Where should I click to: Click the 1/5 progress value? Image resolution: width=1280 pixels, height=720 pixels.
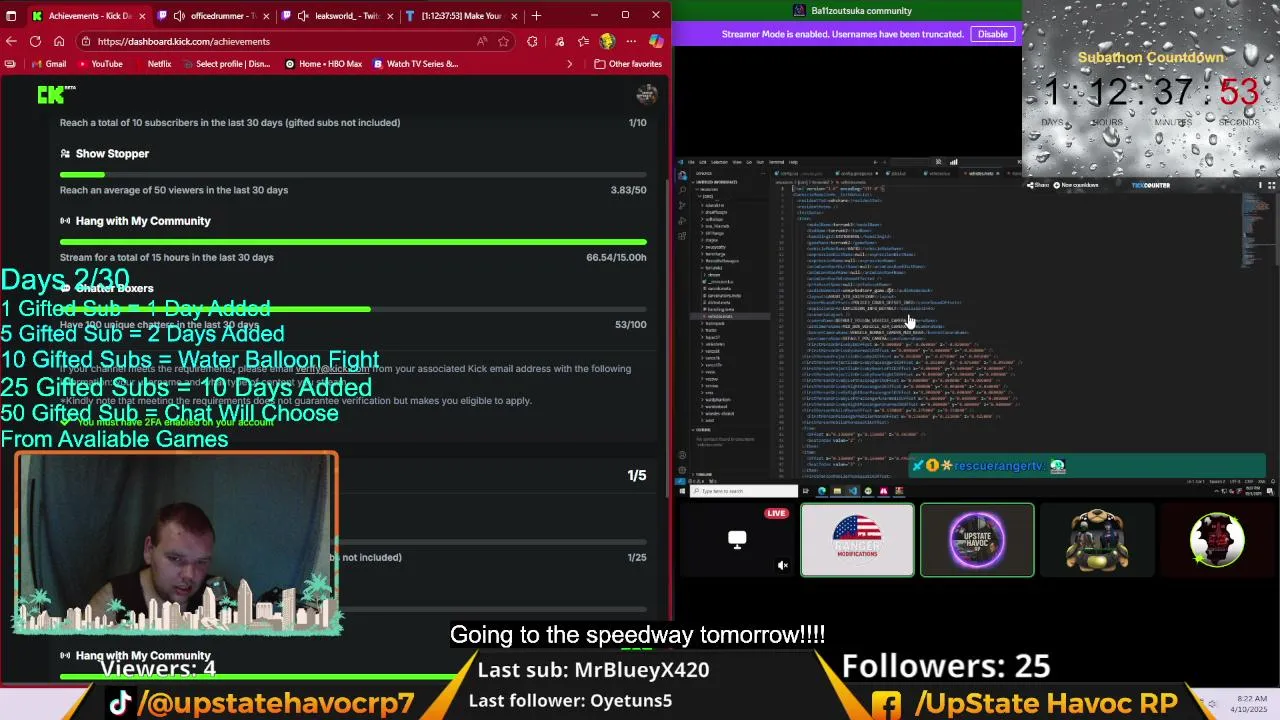(637, 476)
